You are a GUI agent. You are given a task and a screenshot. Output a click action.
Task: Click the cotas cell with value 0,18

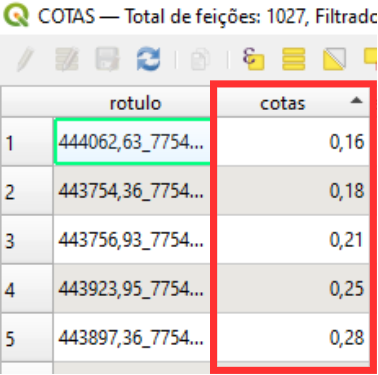pyautogui.click(x=293, y=191)
